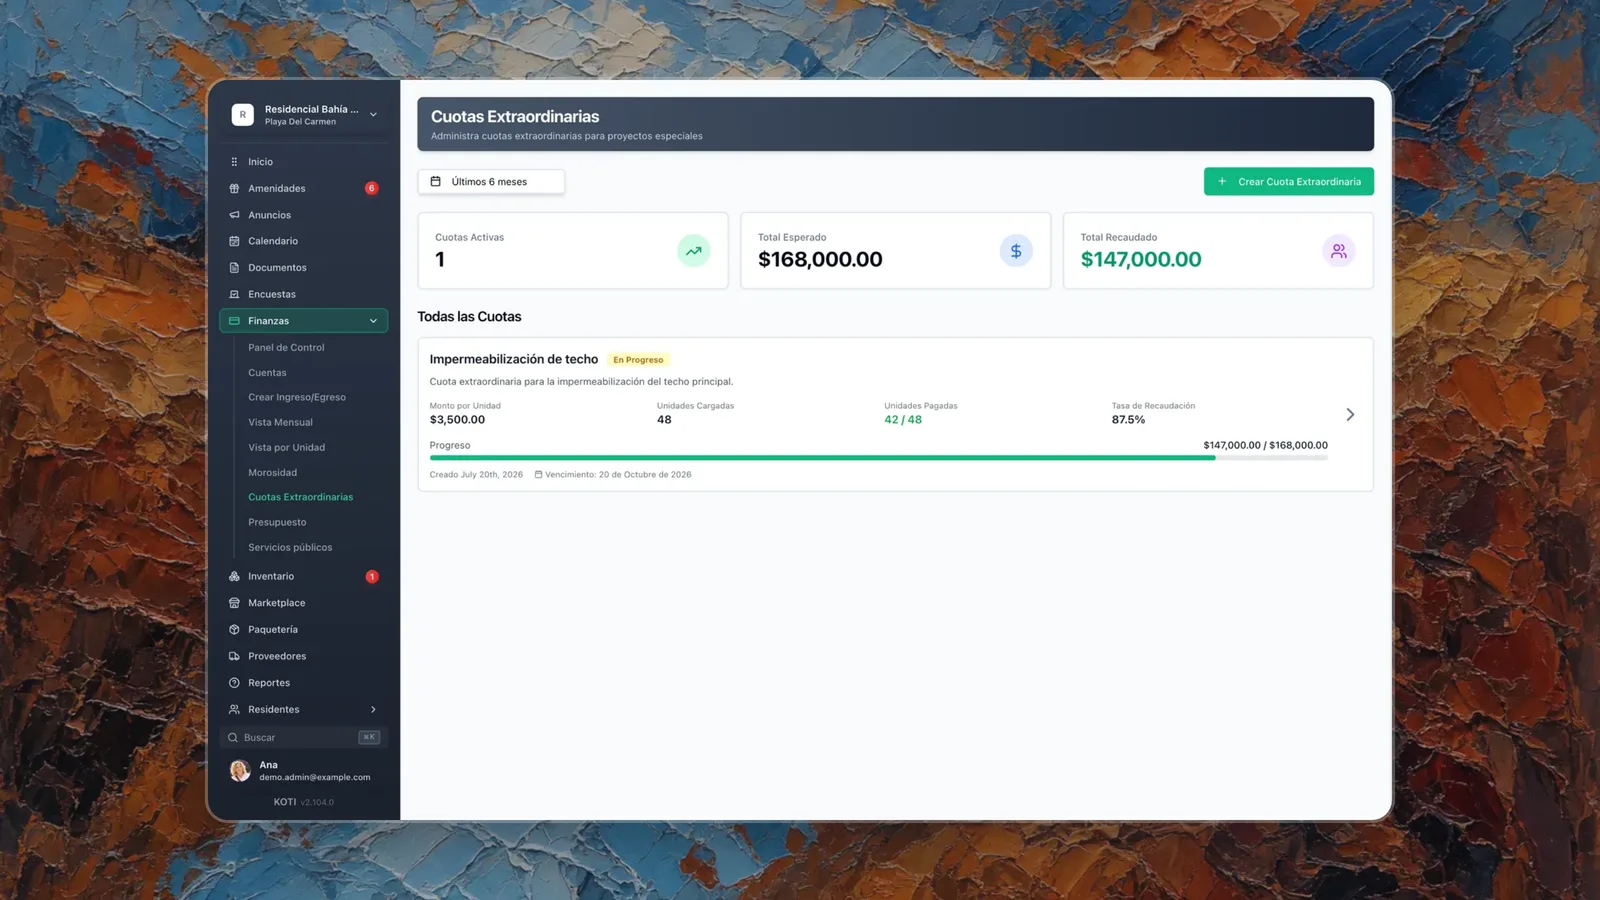The image size is (1600, 900).
Task: Click the plus icon on create button
Action: [x=1222, y=181]
